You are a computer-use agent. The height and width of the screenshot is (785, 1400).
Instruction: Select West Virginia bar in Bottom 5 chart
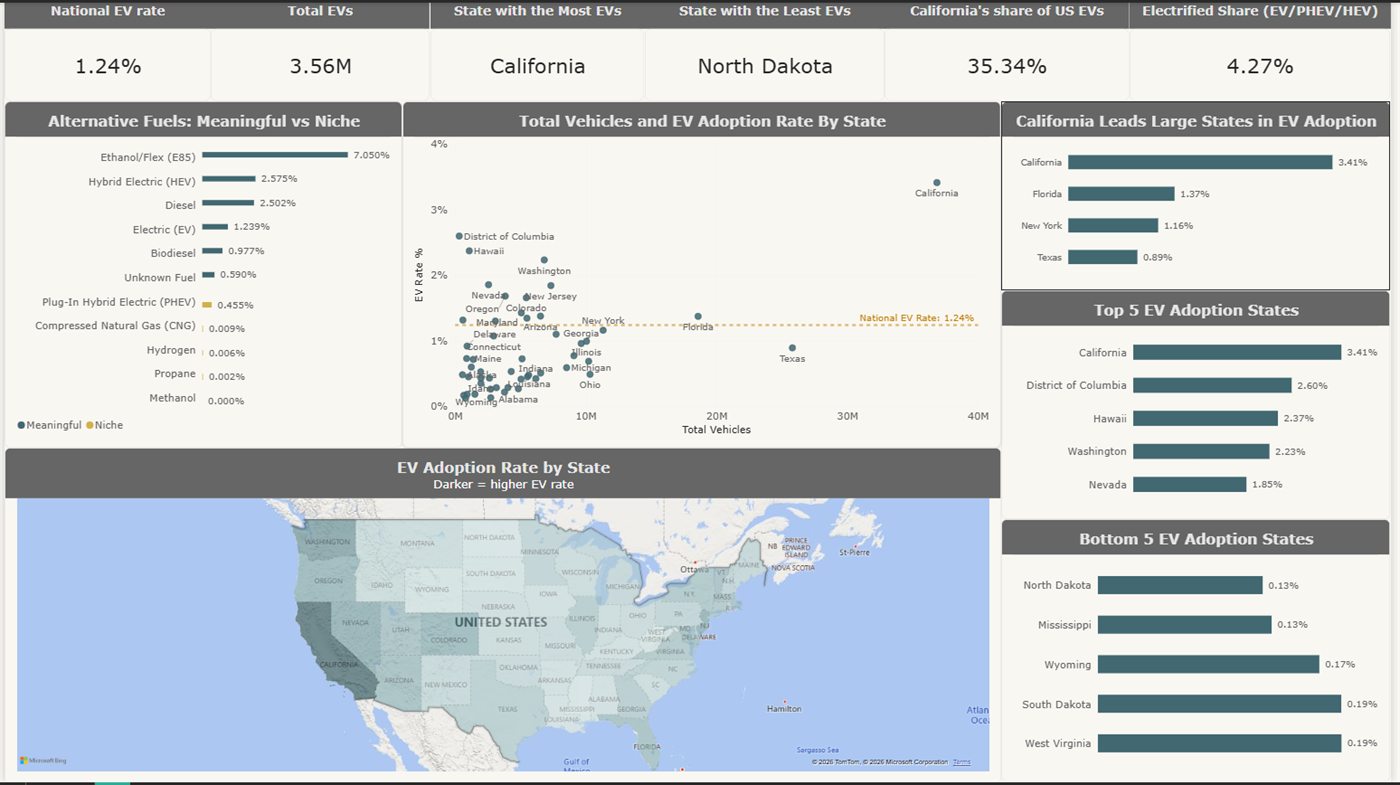coord(1219,743)
